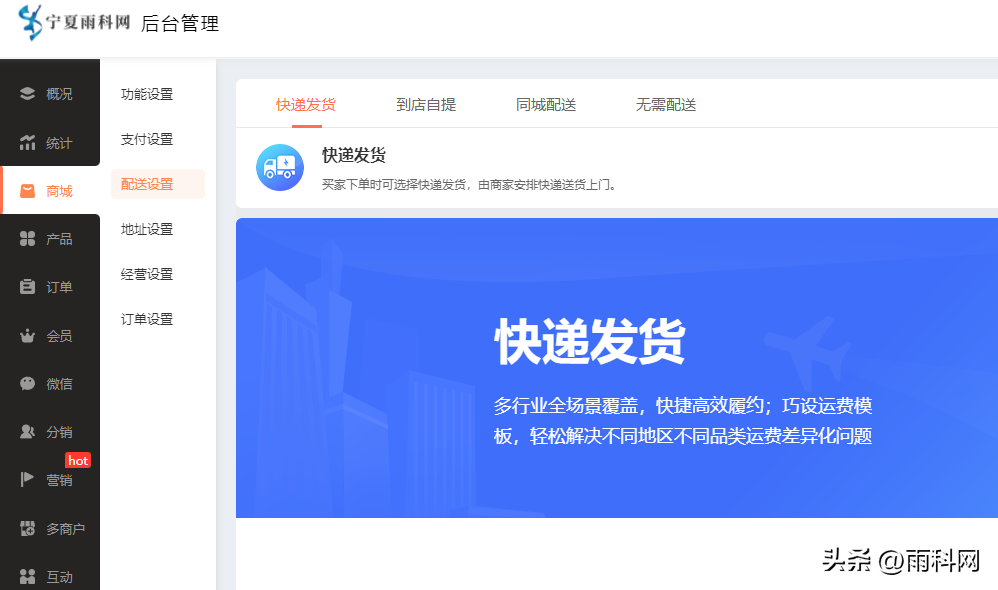Viewport: 998px width, 590px height.
Task: Open 统计 statistics chart icon
Action: tap(28, 143)
